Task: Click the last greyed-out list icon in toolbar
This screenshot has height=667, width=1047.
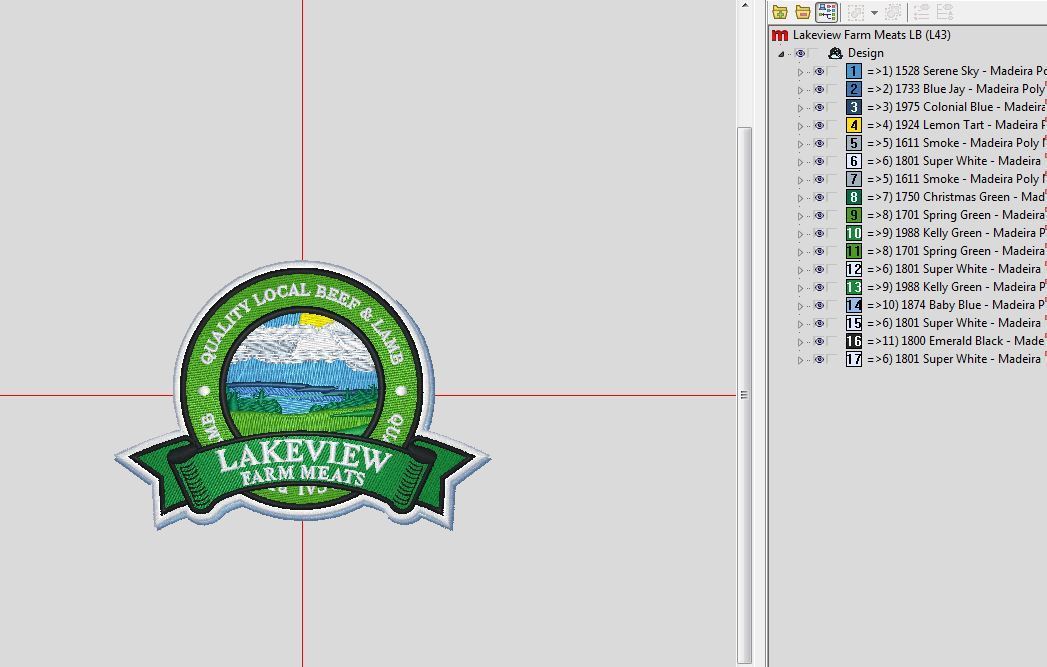Action: click(x=945, y=12)
